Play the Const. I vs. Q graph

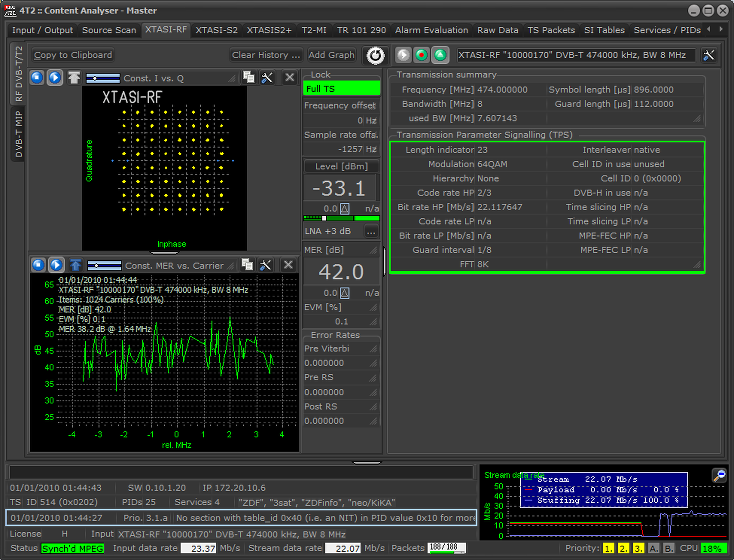55,77
